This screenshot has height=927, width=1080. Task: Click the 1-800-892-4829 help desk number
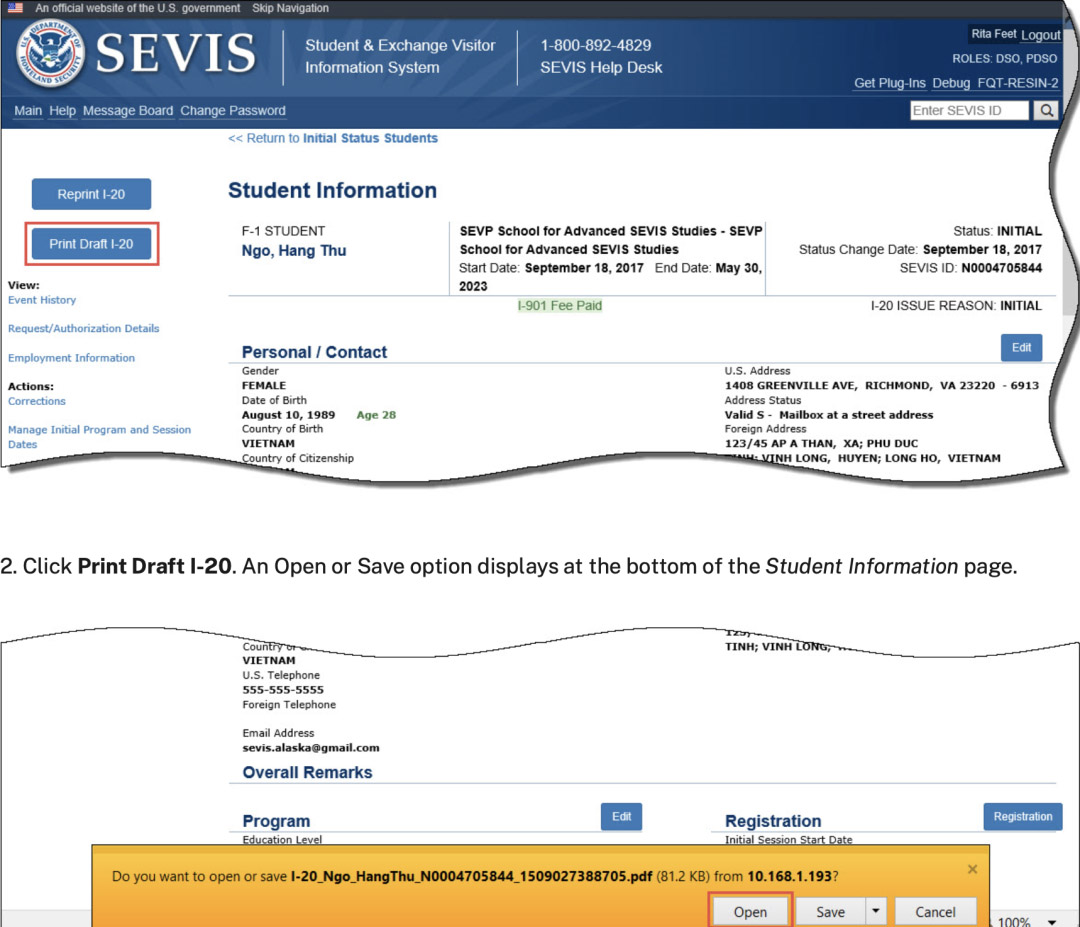(x=595, y=45)
